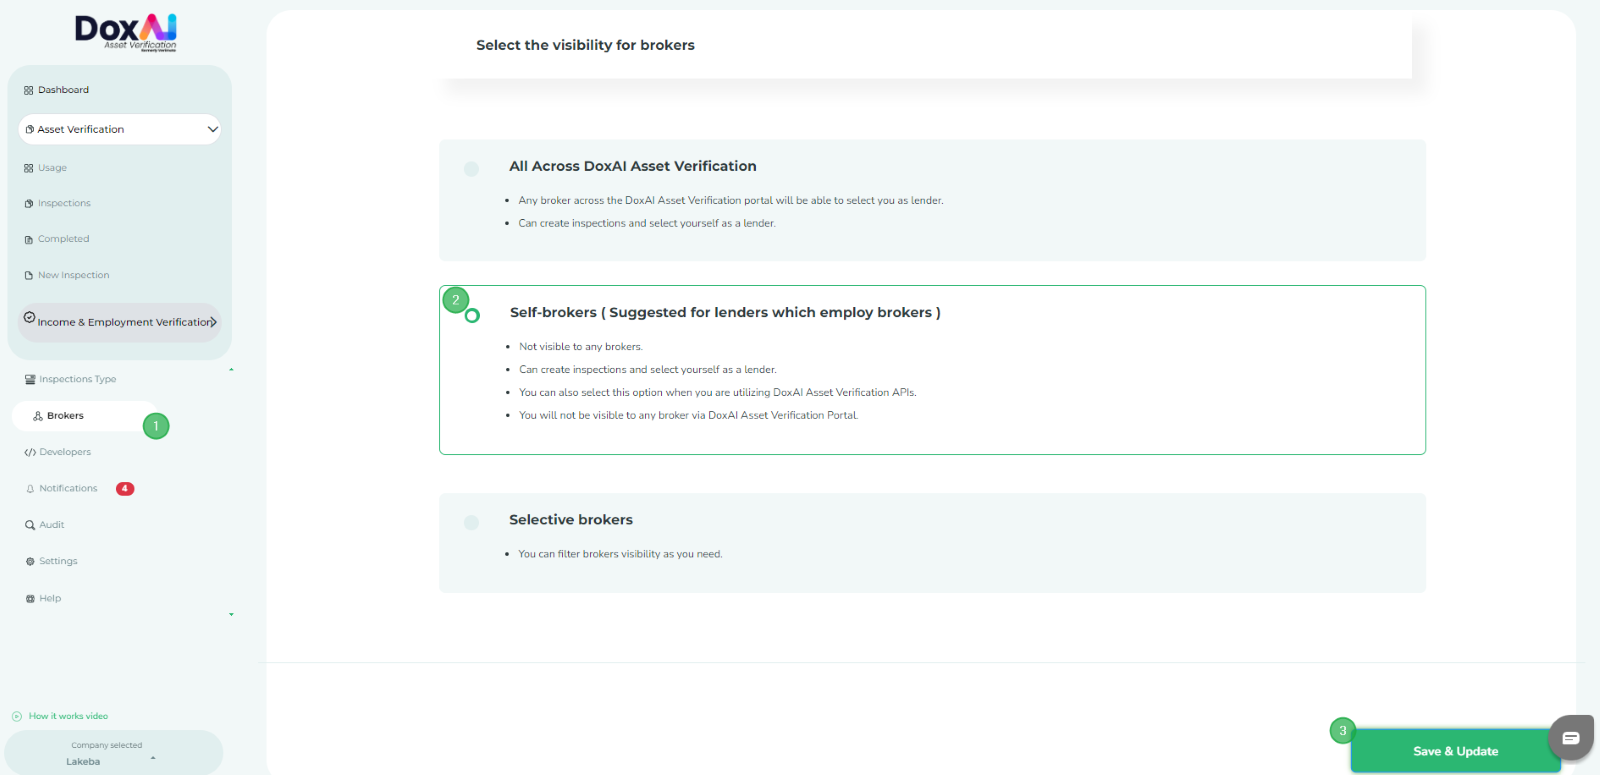Click the Notifications bell icon
The height and width of the screenshot is (775, 1600).
click(x=30, y=489)
